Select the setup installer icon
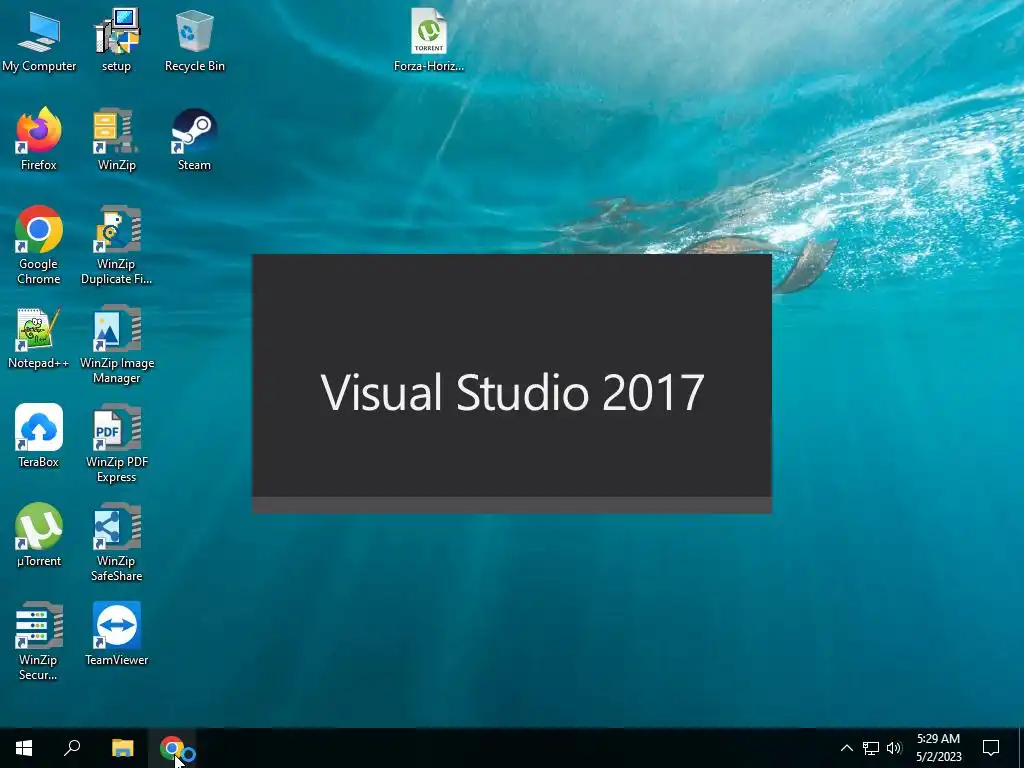 (x=116, y=40)
